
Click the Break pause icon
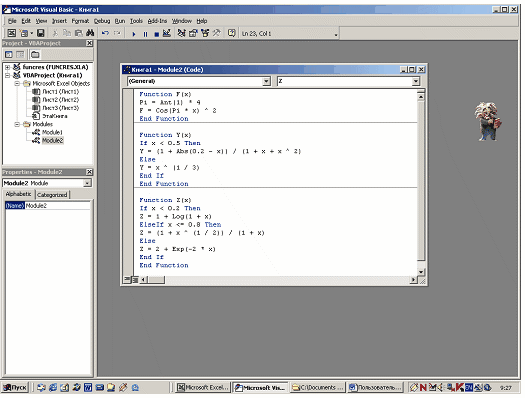(145, 34)
